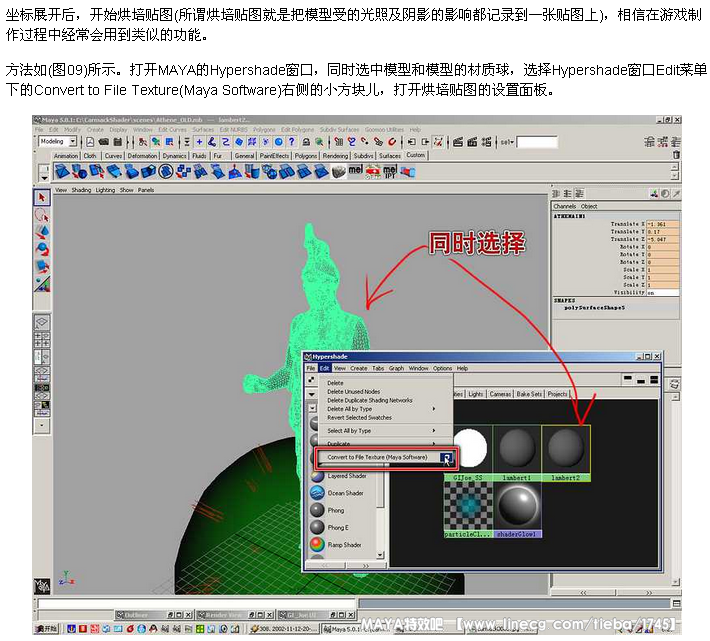Select the Lasso tool in the toolbox
710x641 pixels.
coord(42,215)
